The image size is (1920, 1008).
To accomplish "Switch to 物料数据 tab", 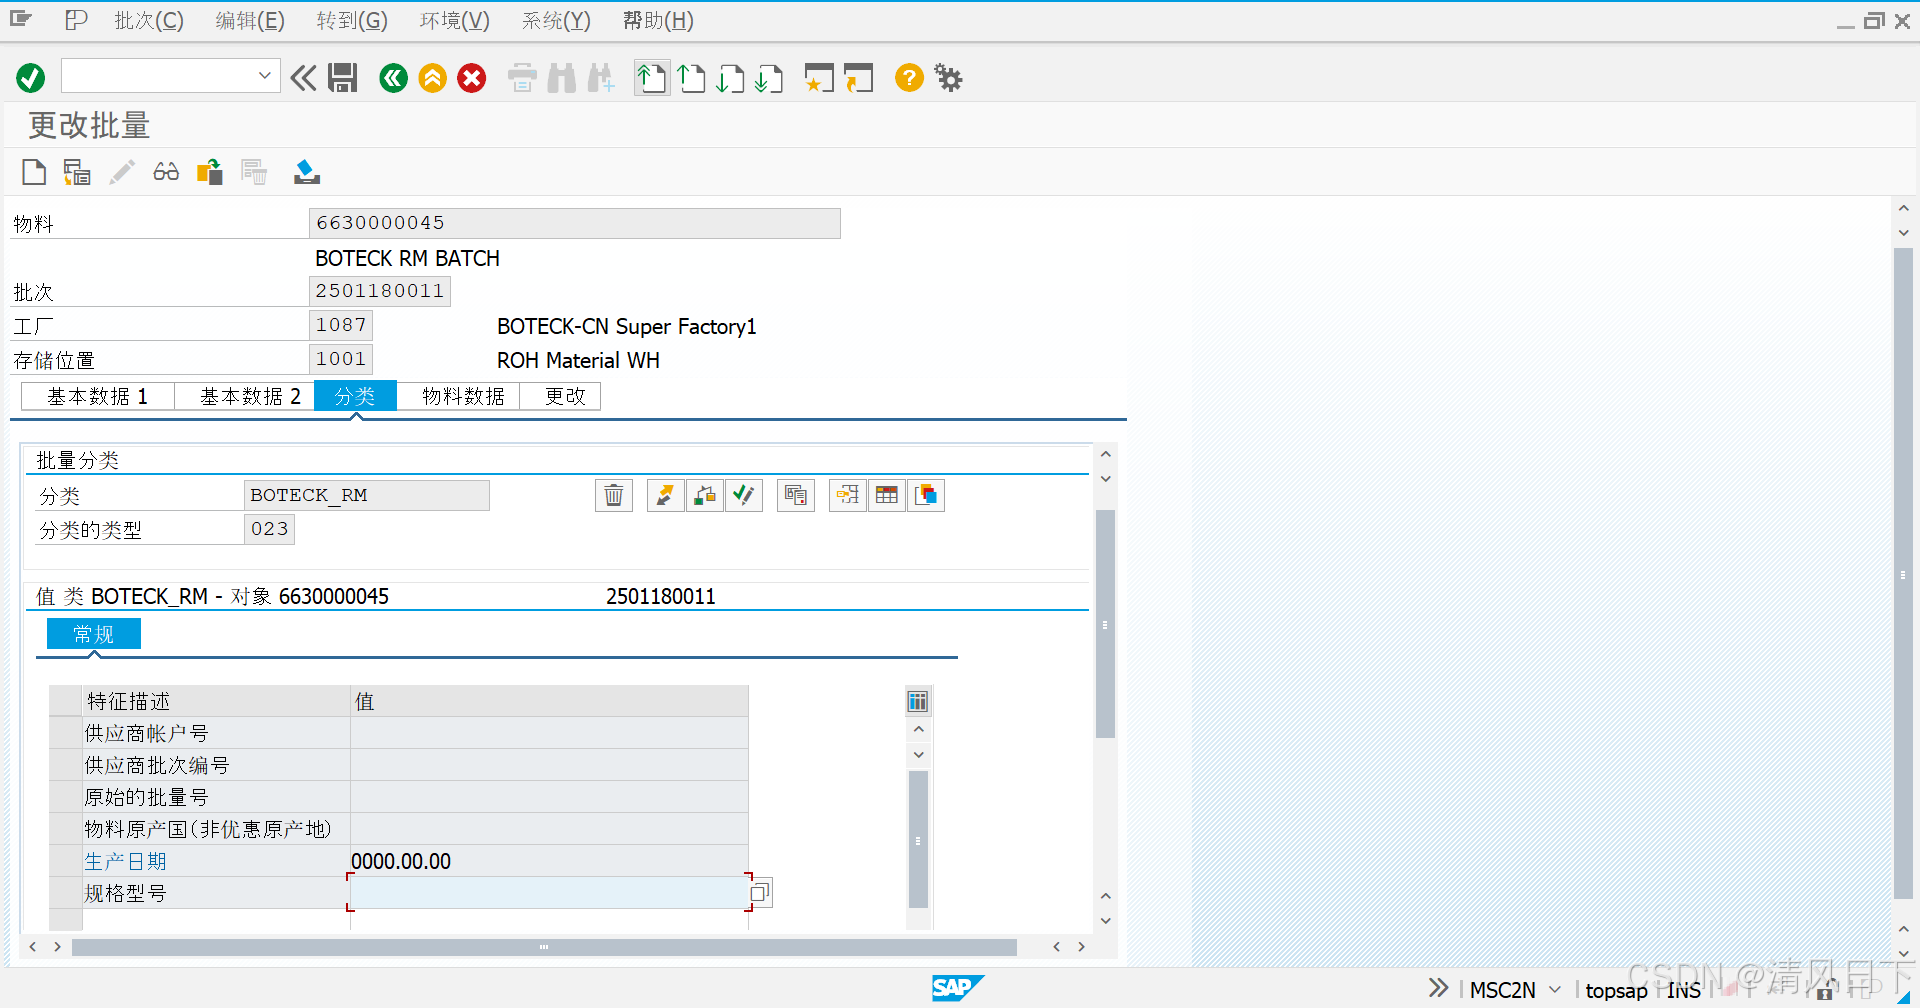I will pos(458,396).
